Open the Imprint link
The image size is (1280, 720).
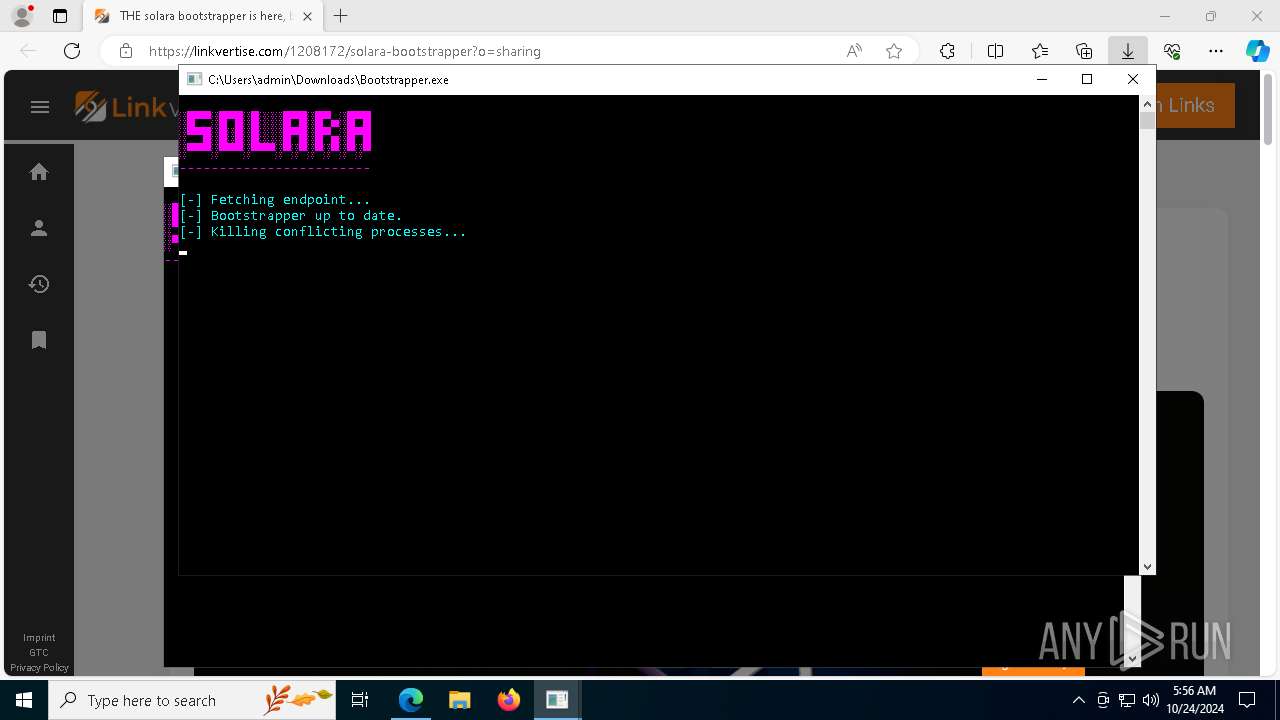[39, 638]
